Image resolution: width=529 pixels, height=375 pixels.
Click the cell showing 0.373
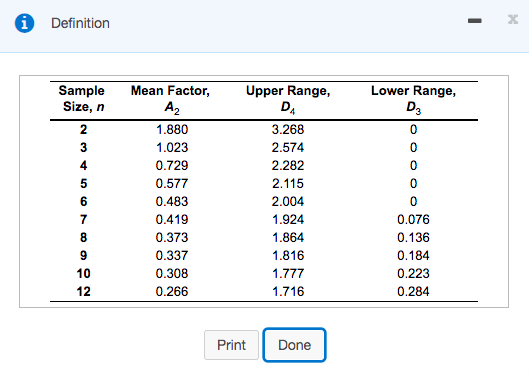(x=172, y=237)
